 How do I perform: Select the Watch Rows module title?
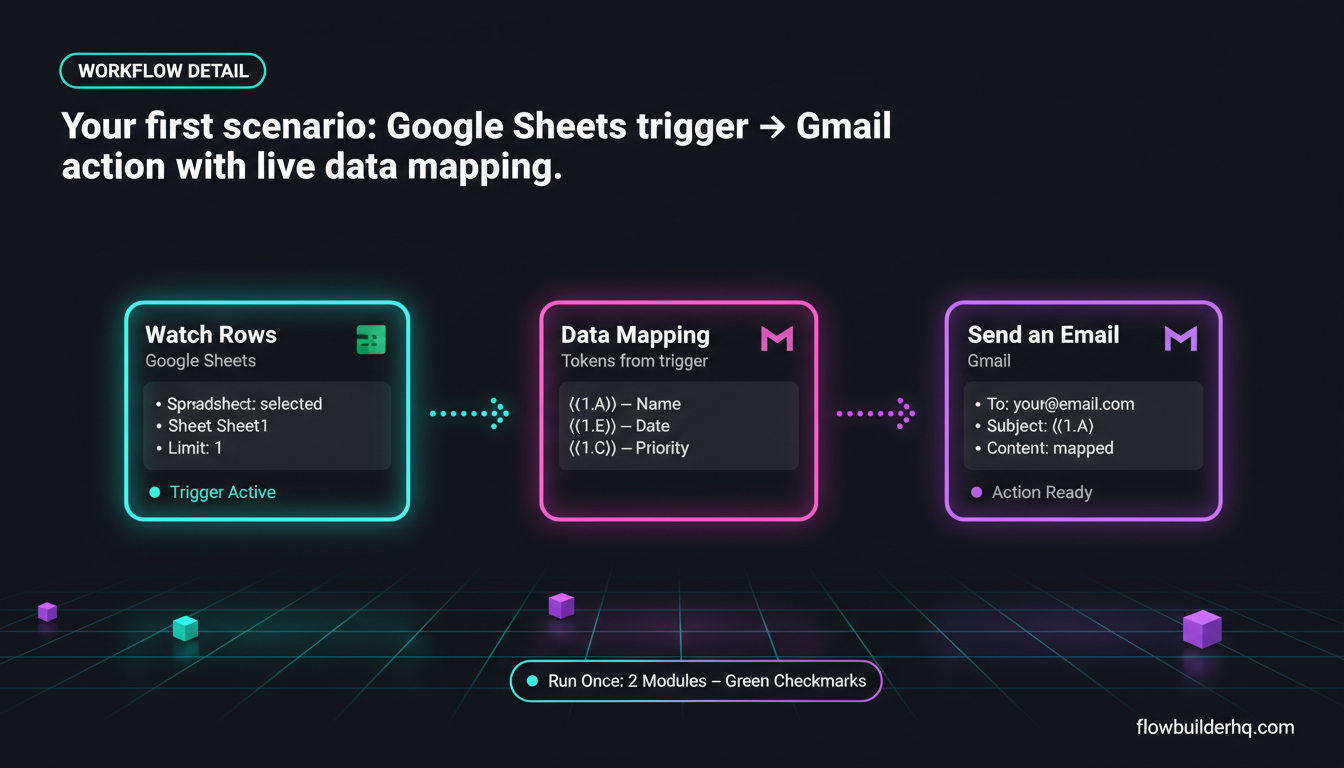click(211, 335)
